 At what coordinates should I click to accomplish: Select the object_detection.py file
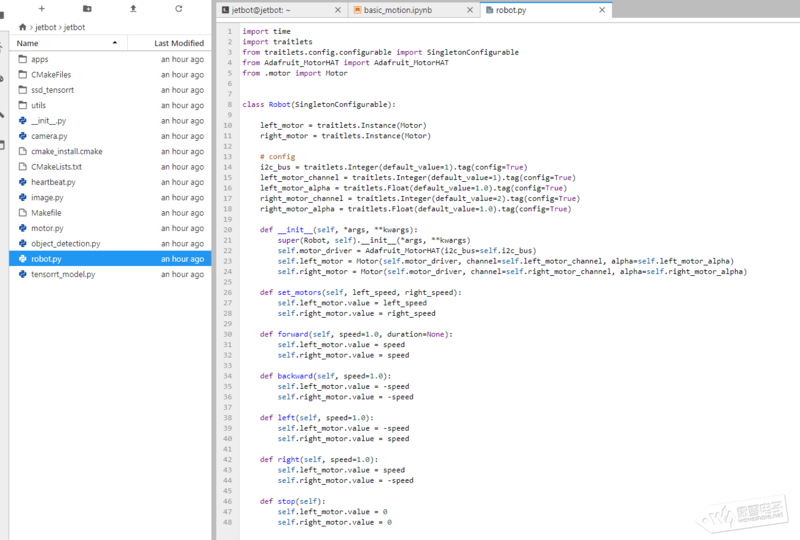click(x=110, y=243)
